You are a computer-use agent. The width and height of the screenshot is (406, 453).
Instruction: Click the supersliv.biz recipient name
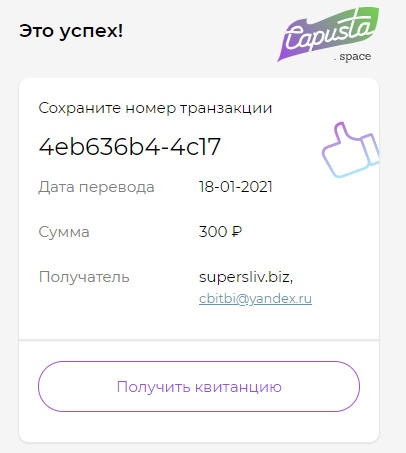pyautogui.click(x=246, y=277)
